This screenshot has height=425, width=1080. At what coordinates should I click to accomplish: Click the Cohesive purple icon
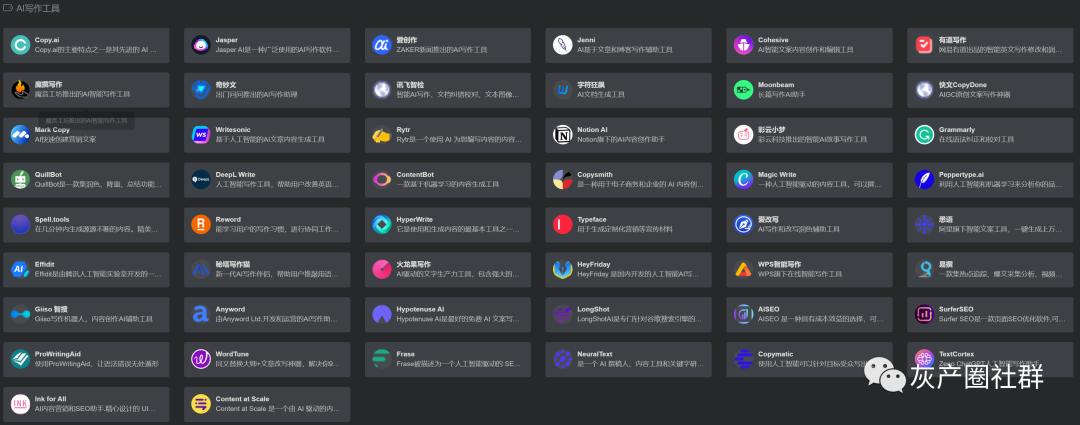744,45
